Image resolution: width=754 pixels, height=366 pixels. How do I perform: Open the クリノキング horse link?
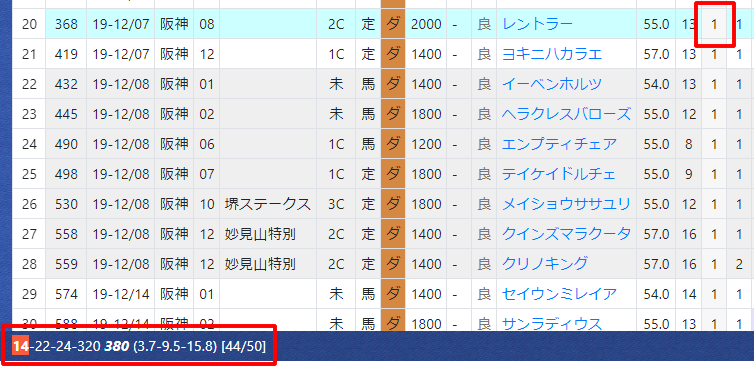coord(545,264)
